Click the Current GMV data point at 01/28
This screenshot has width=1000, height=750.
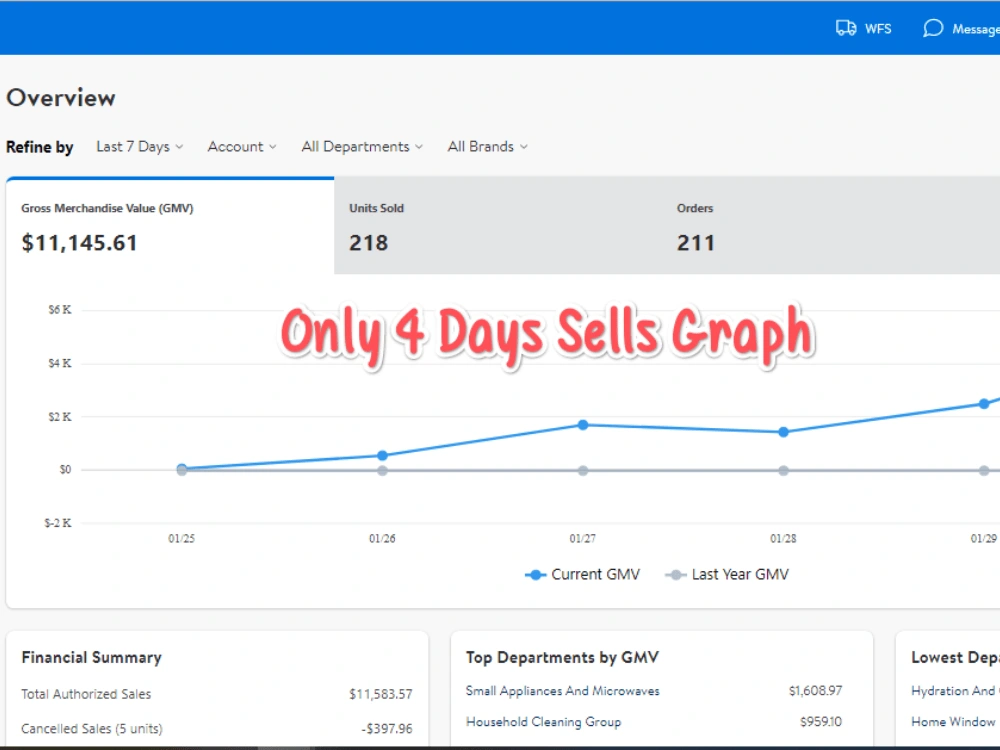point(783,432)
